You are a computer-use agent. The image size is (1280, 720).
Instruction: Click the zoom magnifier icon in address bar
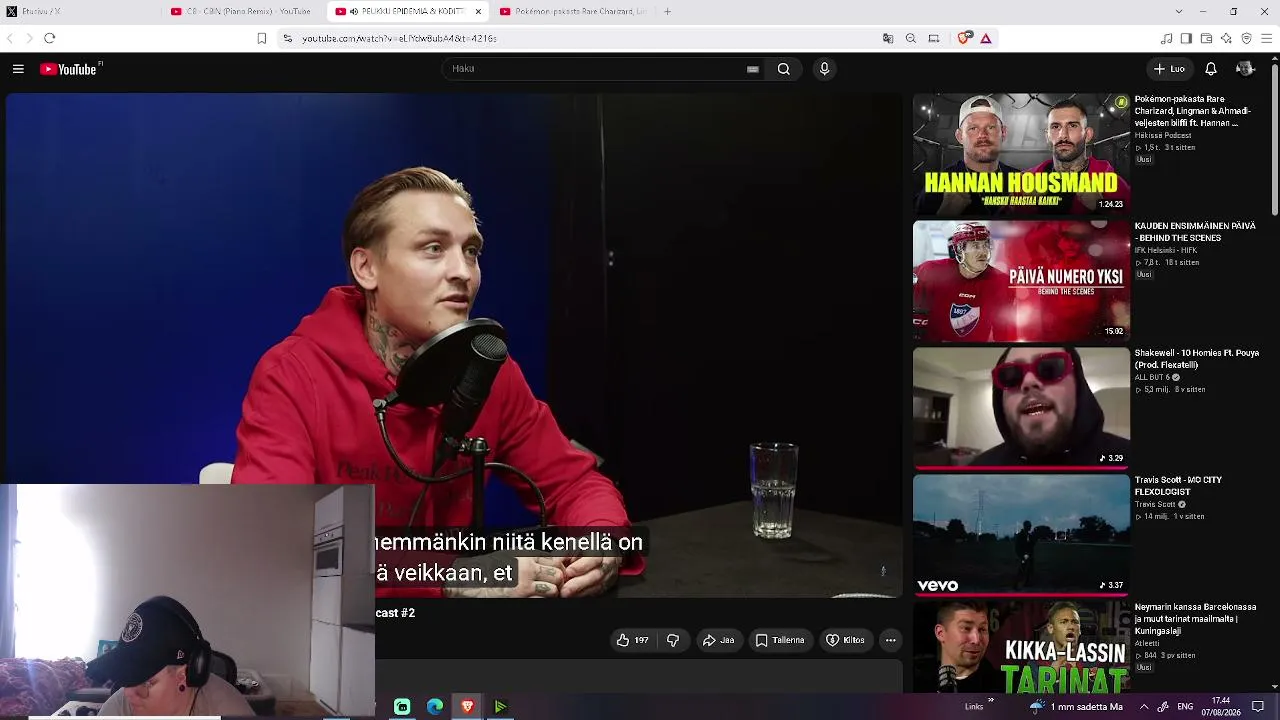point(911,38)
